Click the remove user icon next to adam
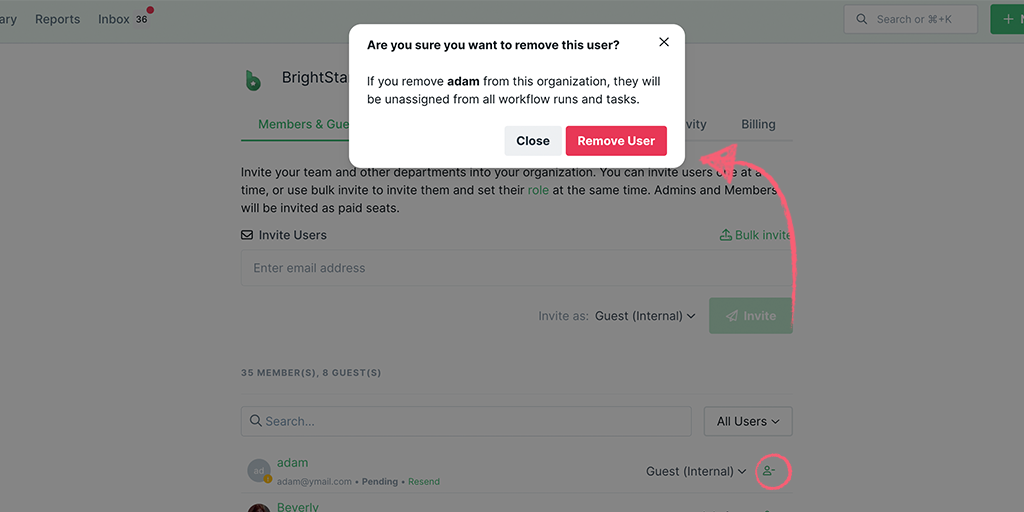This screenshot has height=512, width=1024. (769, 471)
